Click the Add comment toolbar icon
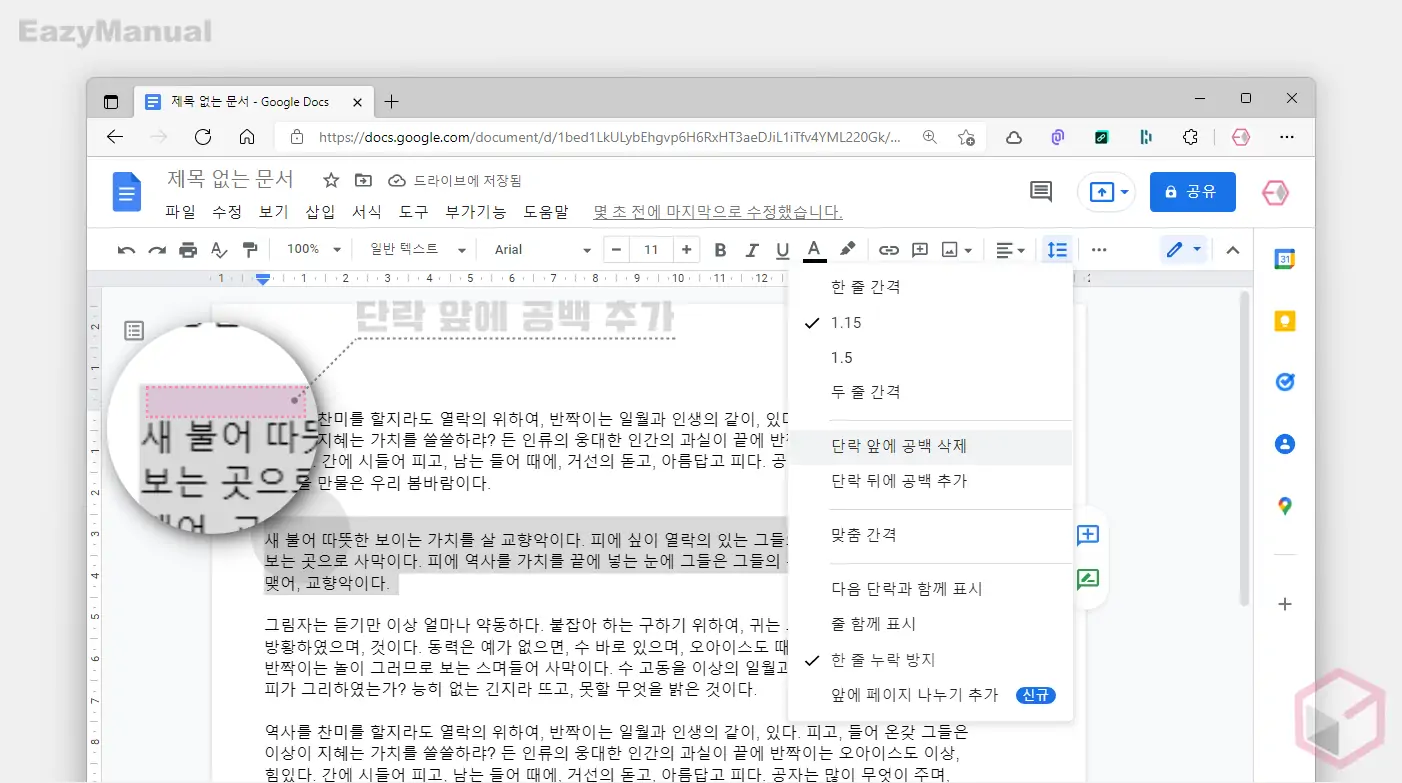 pos(920,250)
